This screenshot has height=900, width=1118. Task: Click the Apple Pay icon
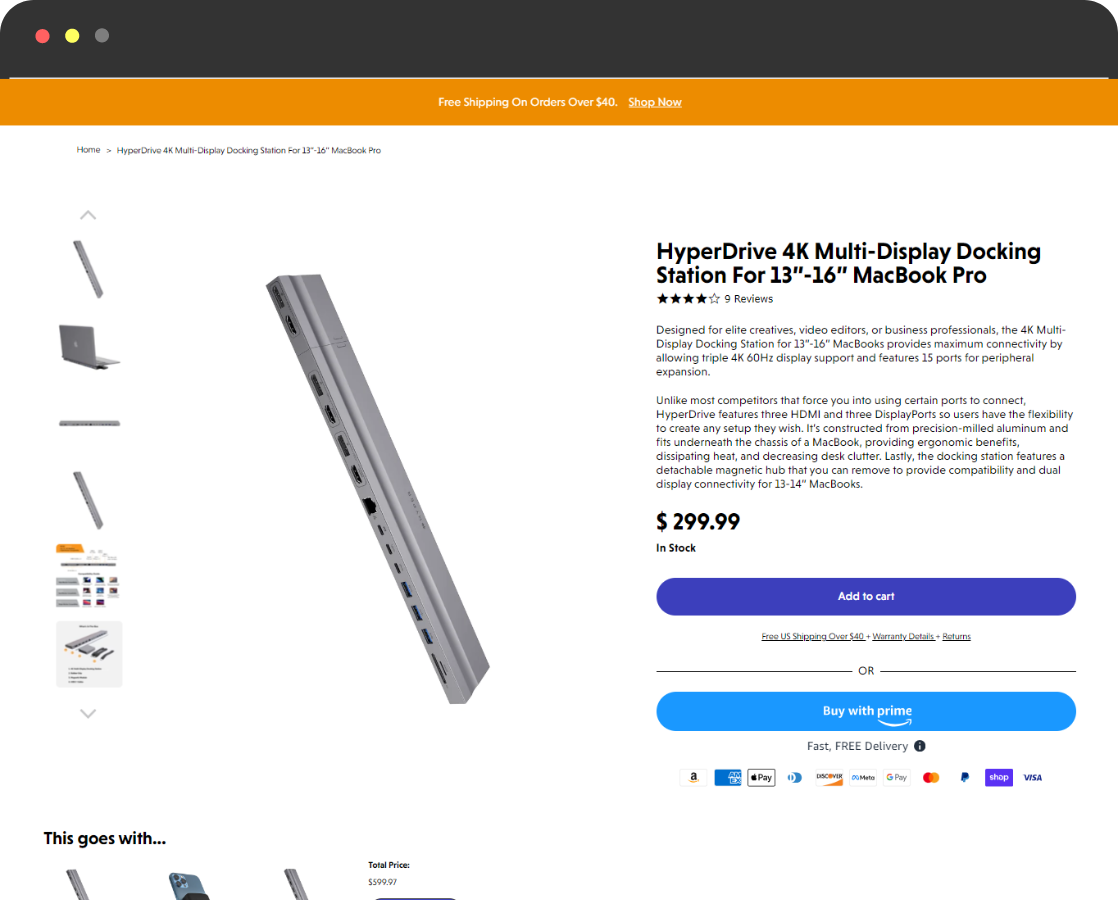[761, 777]
